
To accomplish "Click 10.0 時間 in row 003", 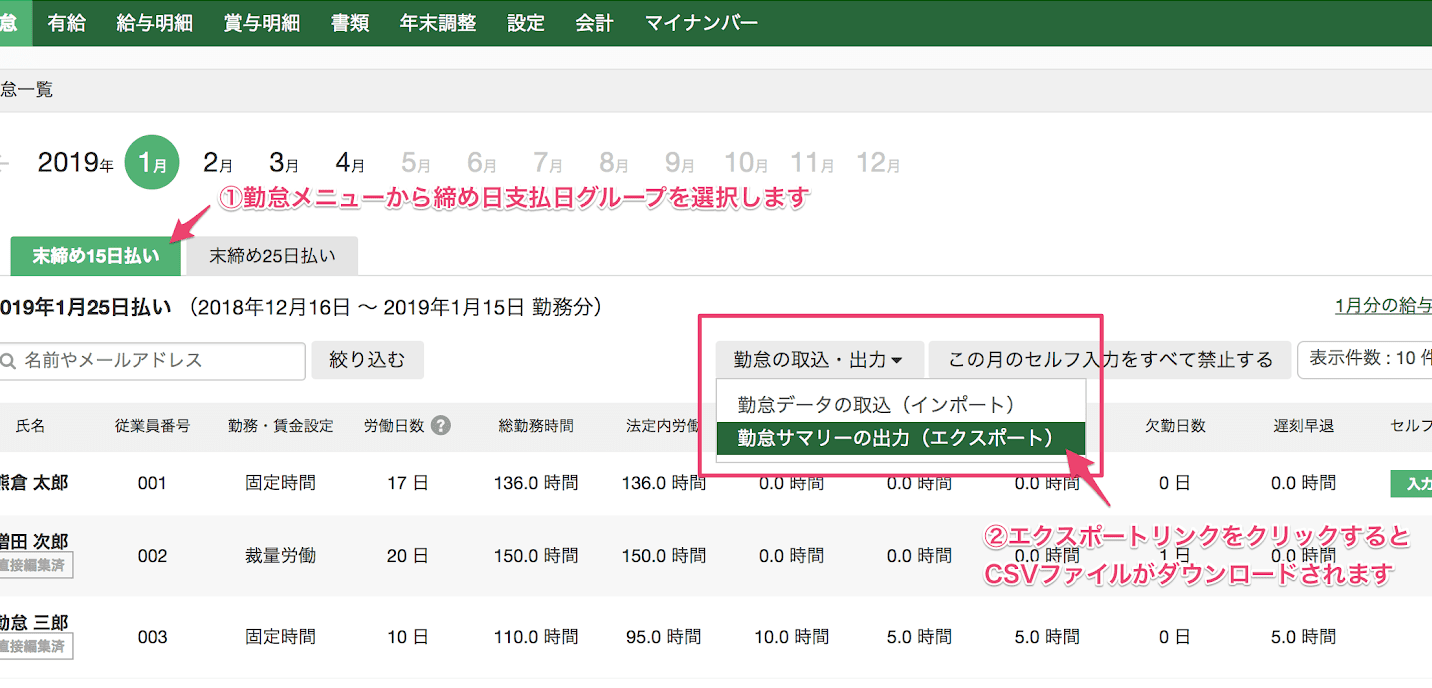I will (792, 637).
